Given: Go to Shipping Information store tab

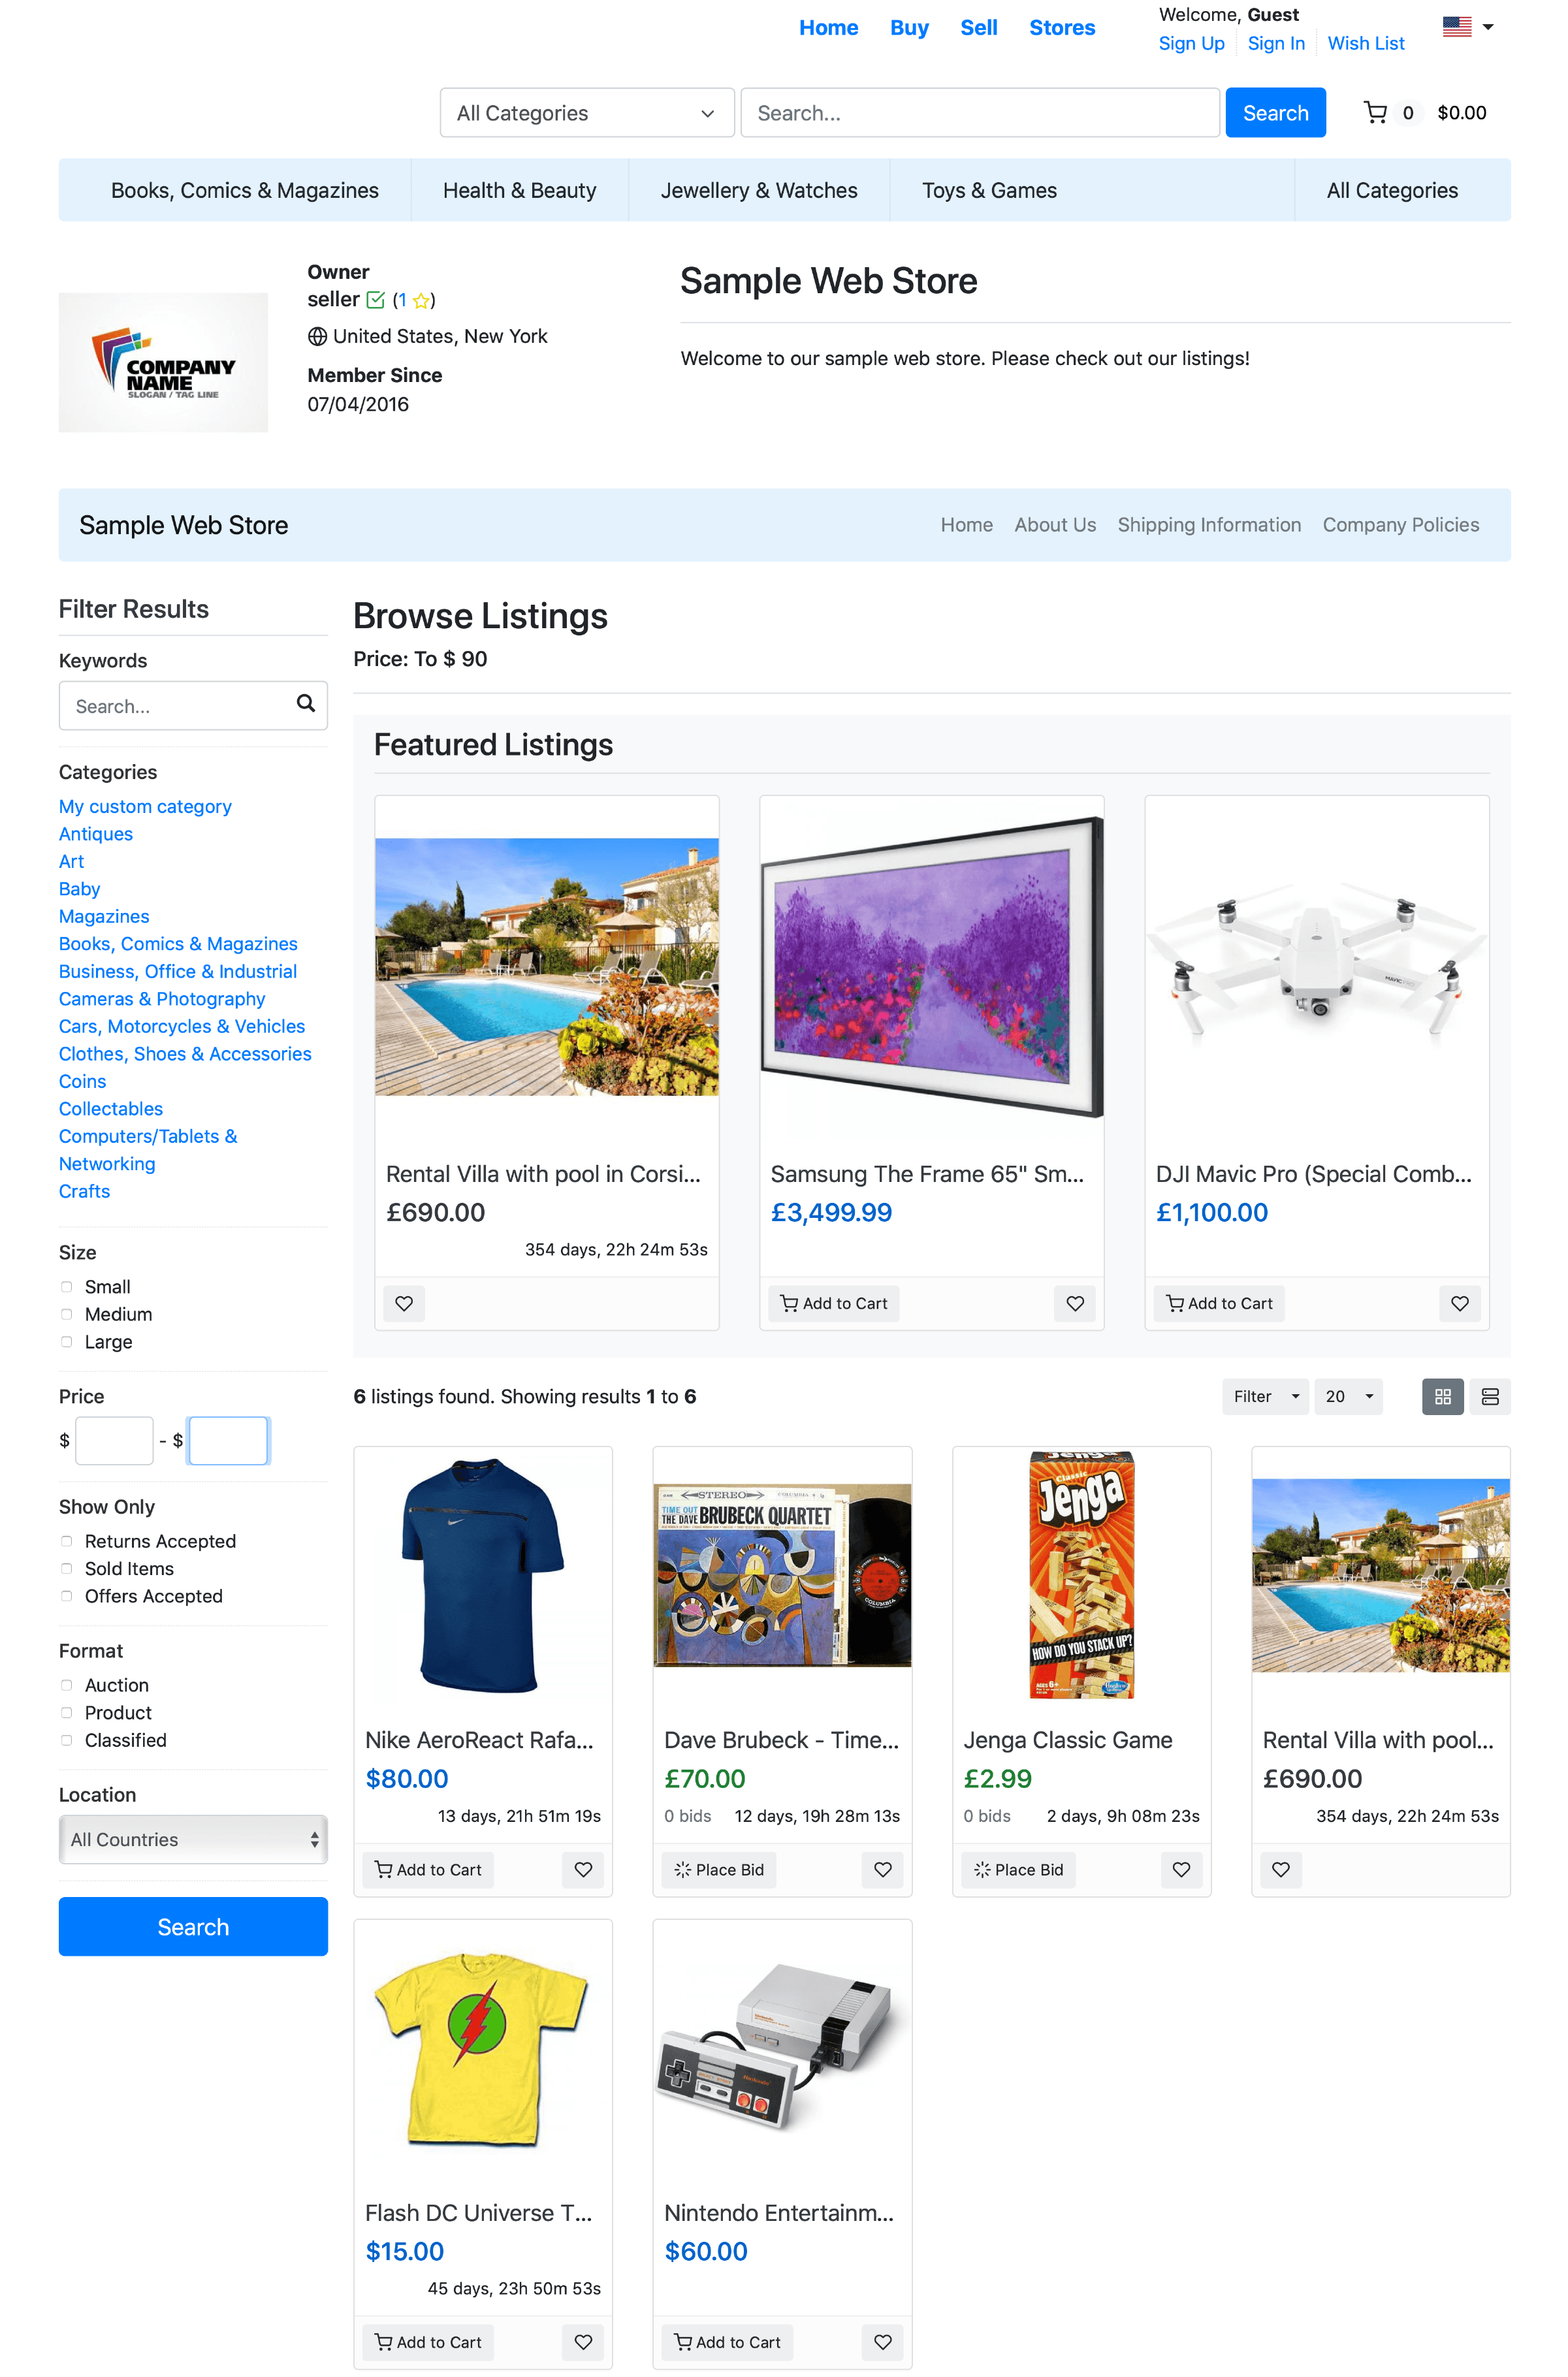Looking at the screenshot, I should (1209, 525).
